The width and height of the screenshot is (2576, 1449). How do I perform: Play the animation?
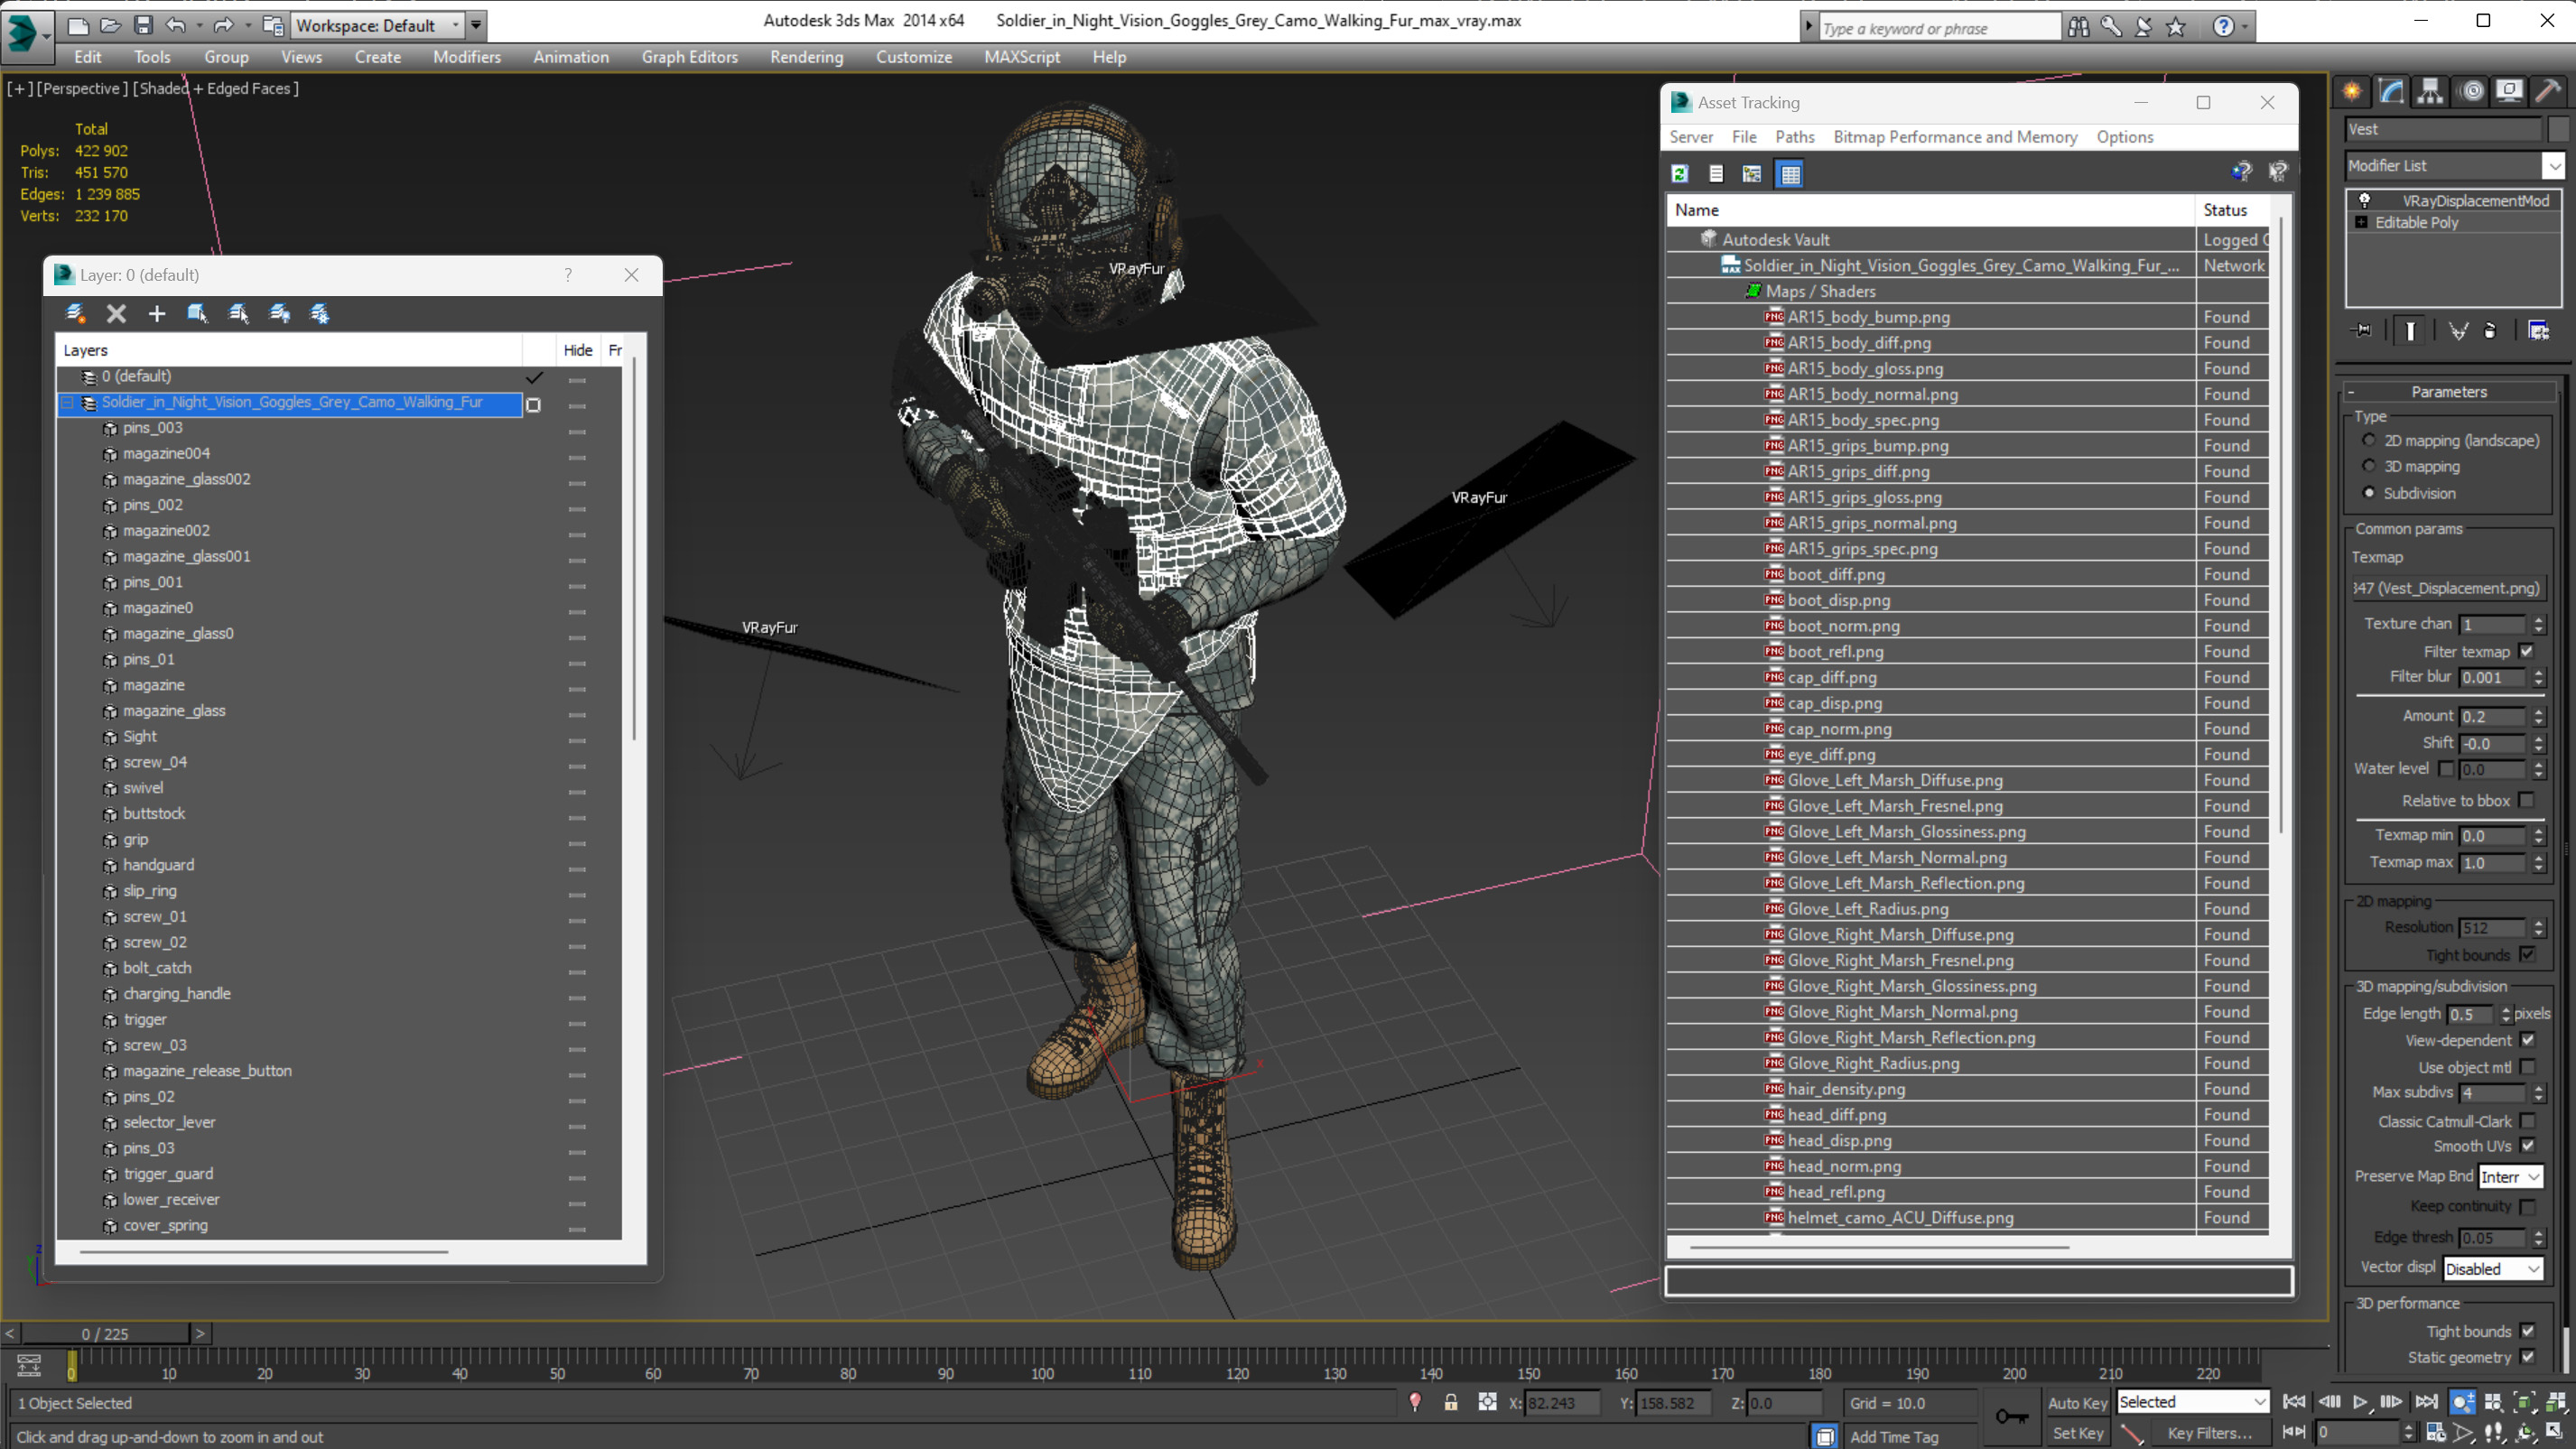point(2360,1402)
